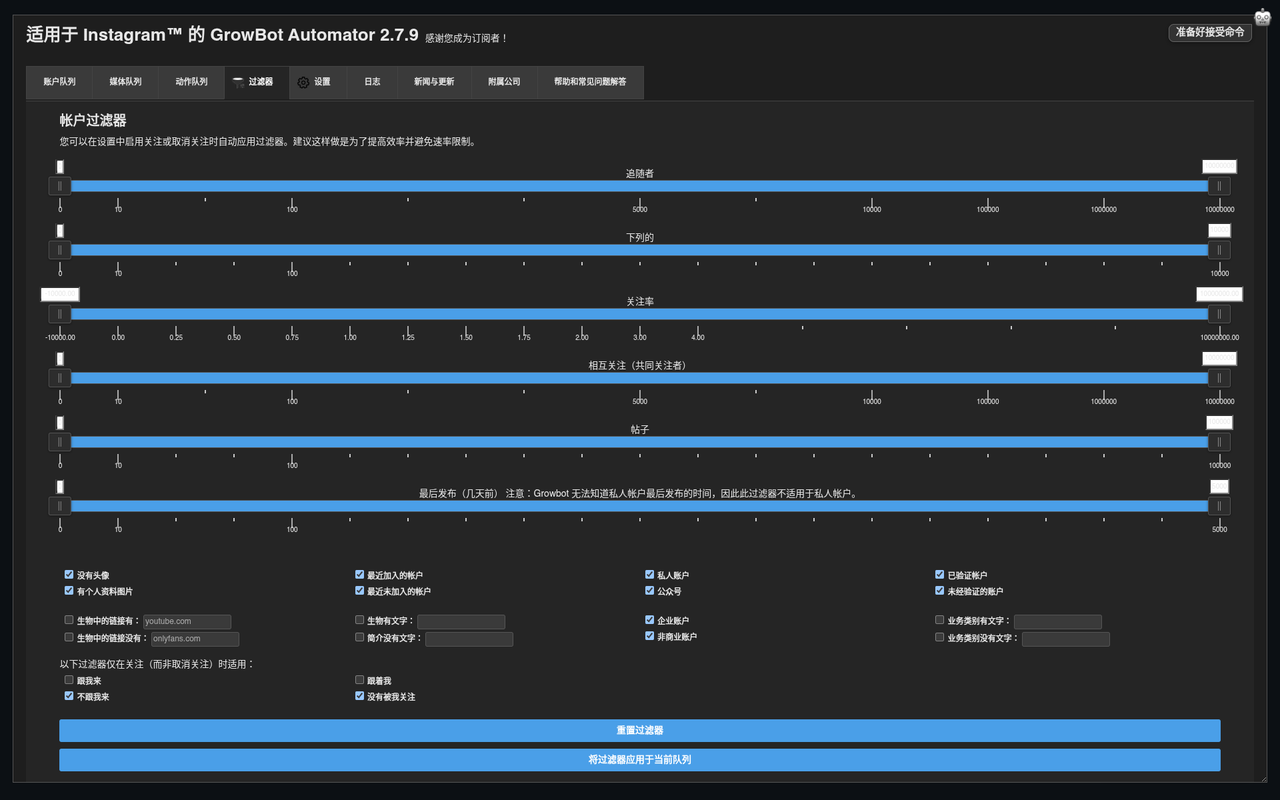Uncheck the 不跟我来 checkbox
This screenshot has width=1280, height=800.
pos(69,696)
